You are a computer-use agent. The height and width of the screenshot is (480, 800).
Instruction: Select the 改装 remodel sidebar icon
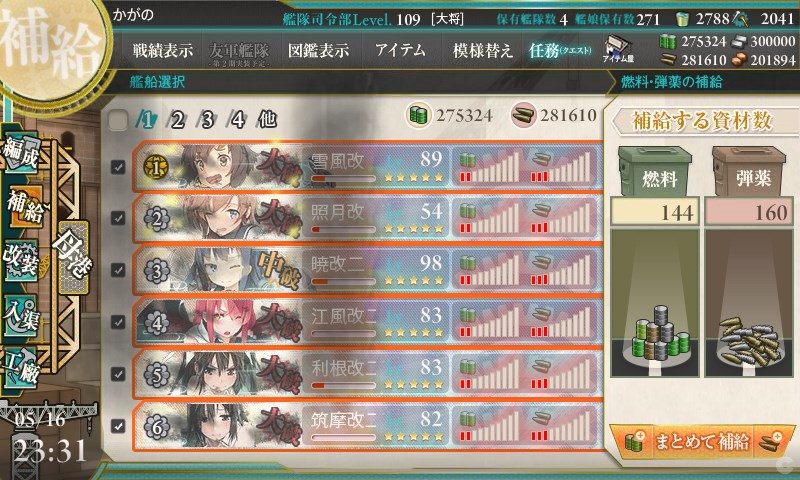pos(21,260)
